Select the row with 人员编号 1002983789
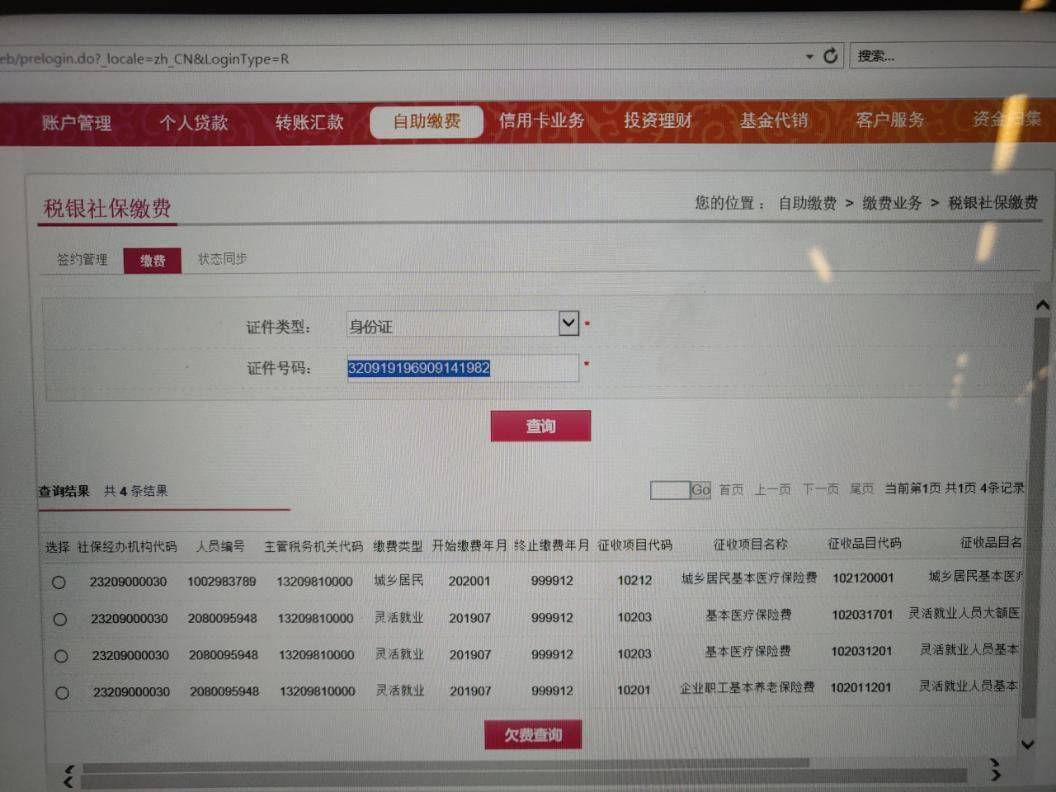This screenshot has width=1056, height=792. [59, 583]
